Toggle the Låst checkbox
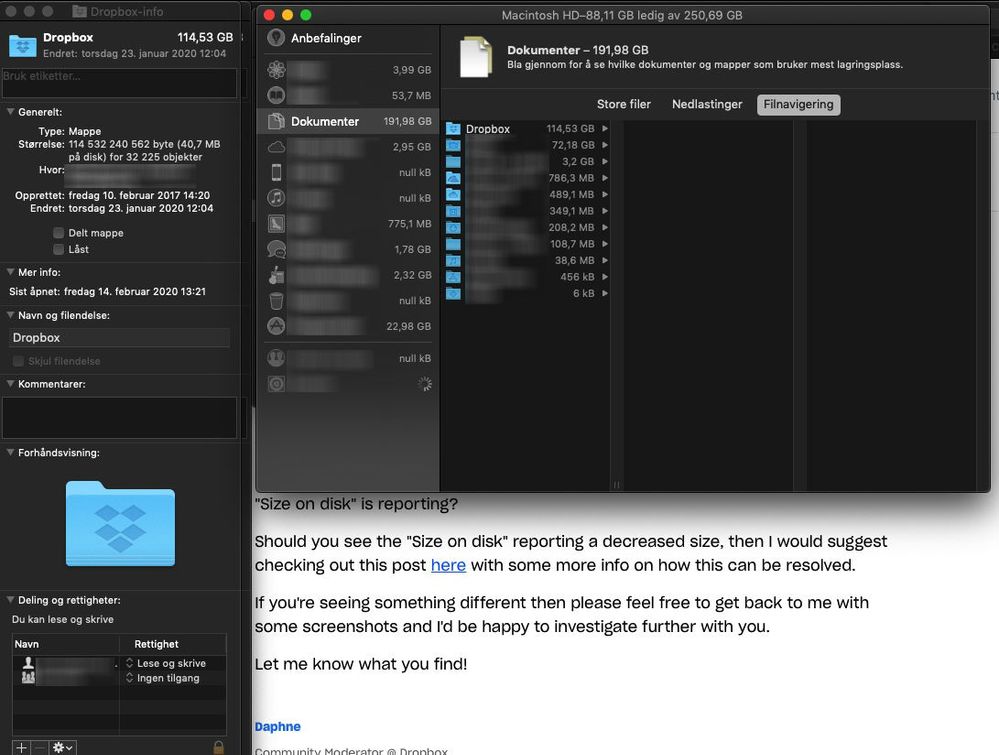This screenshot has height=755, width=999. 59,249
